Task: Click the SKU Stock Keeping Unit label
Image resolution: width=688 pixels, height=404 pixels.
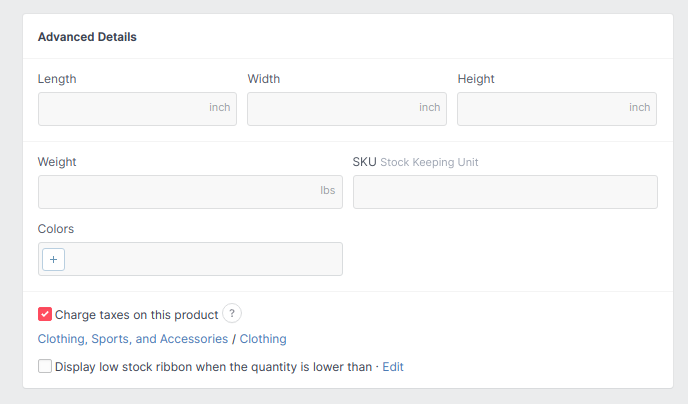Action: [x=415, y=162]
